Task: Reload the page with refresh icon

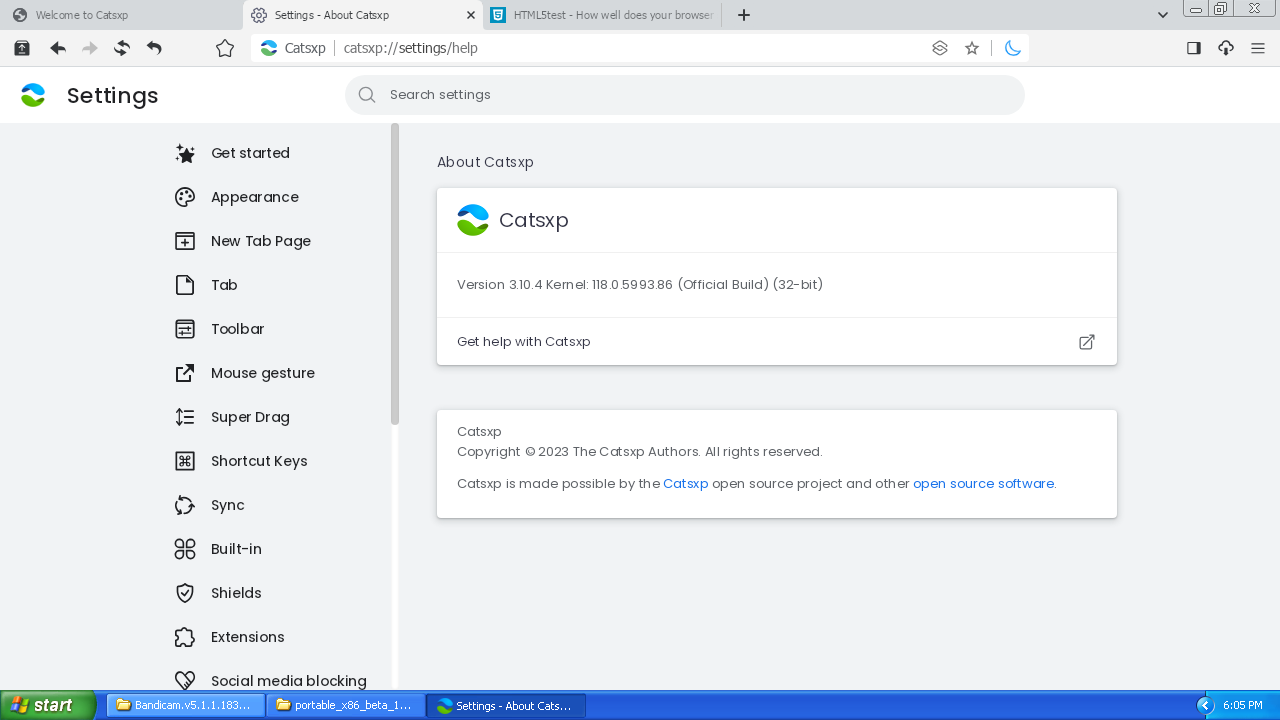Action: click(x=122, y=48)
